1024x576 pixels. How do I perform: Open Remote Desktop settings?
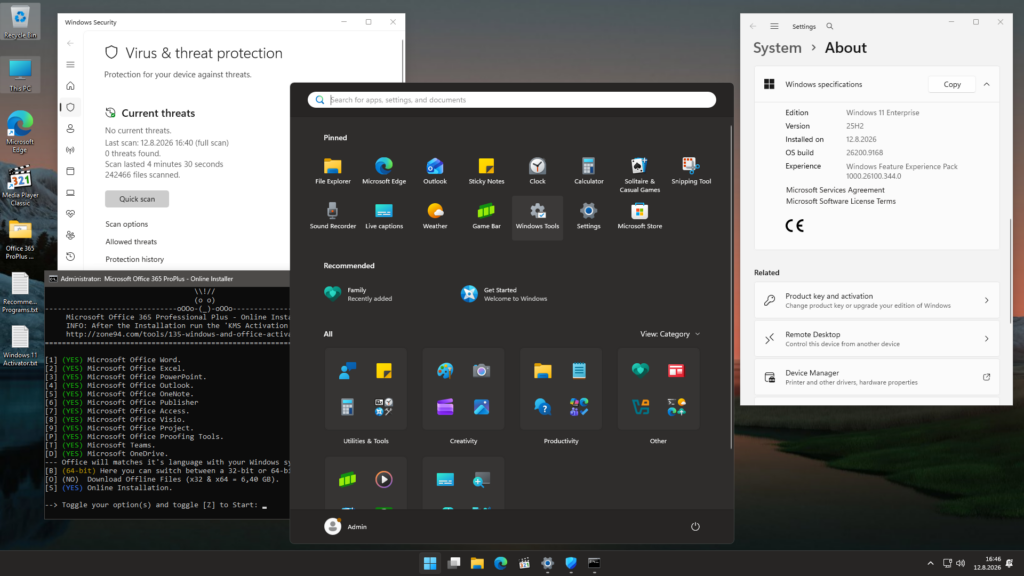(876, 338)
